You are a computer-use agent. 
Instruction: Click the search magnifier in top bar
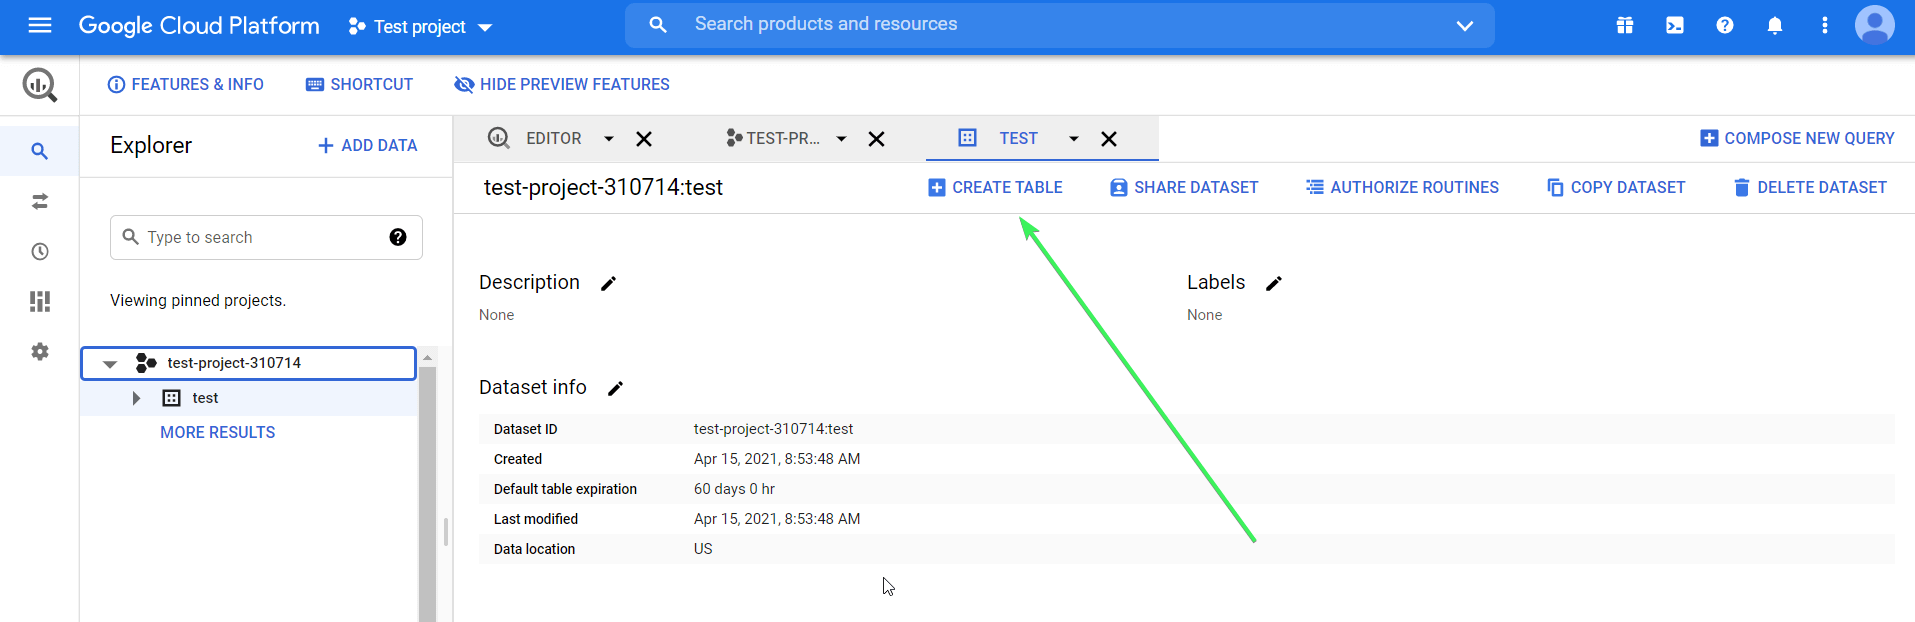pyautogui.click(x=658, y=25)
